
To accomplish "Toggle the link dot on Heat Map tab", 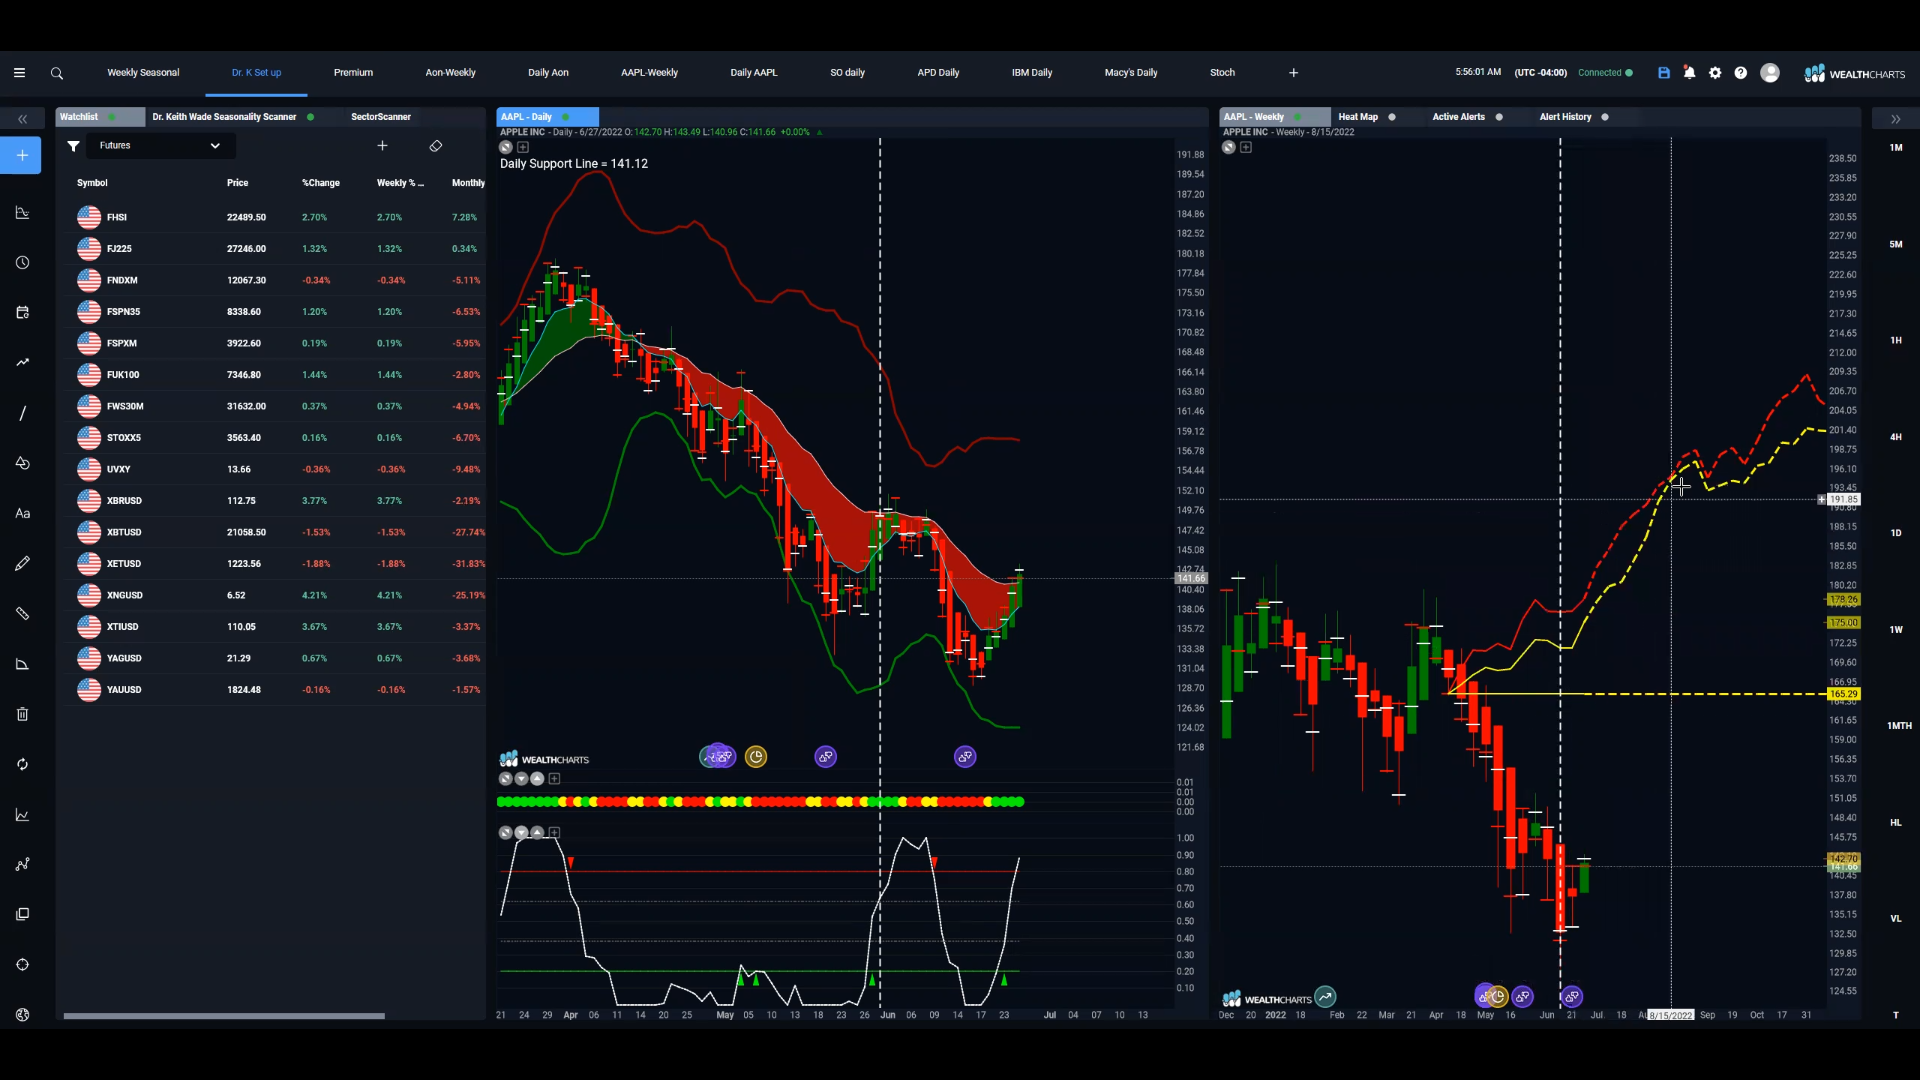I will (1392, 117).
